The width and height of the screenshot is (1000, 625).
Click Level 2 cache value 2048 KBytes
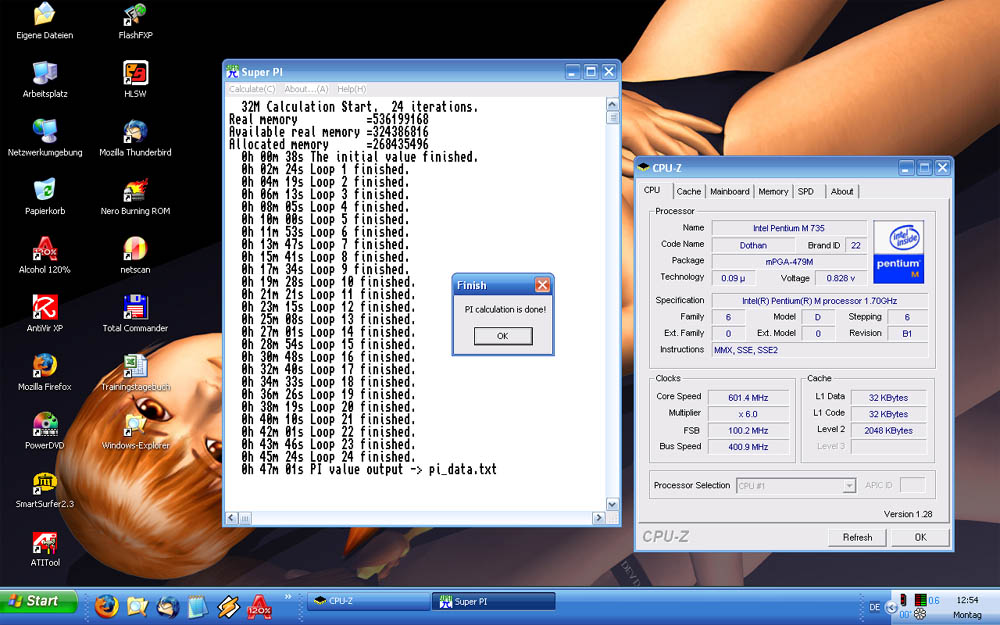point(888,431)
